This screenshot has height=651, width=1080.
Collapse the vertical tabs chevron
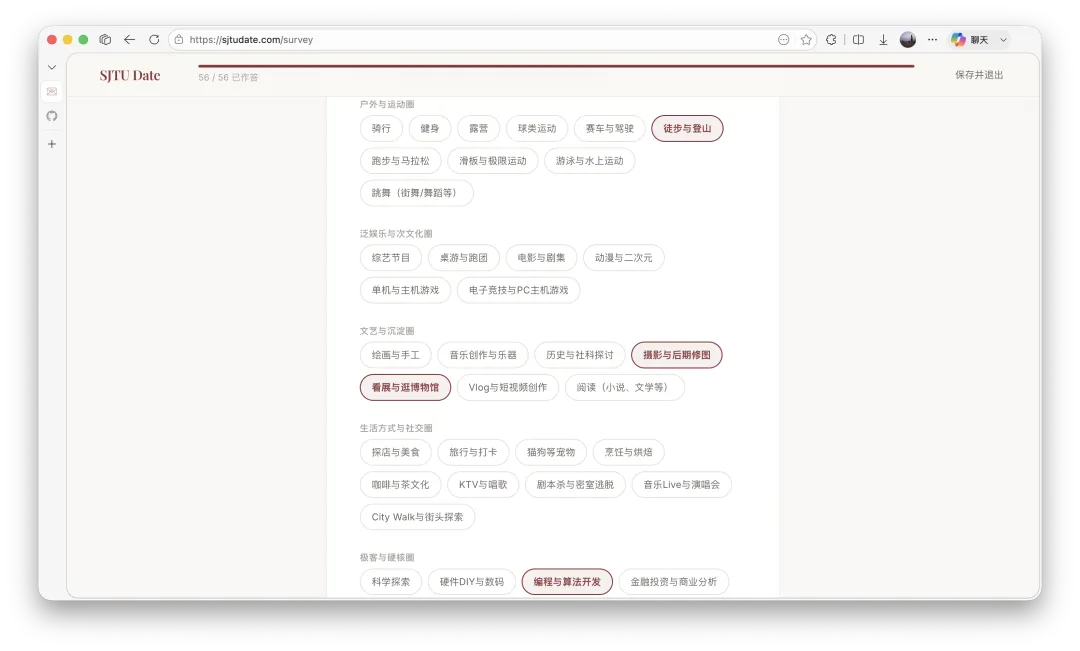[52, 67]
